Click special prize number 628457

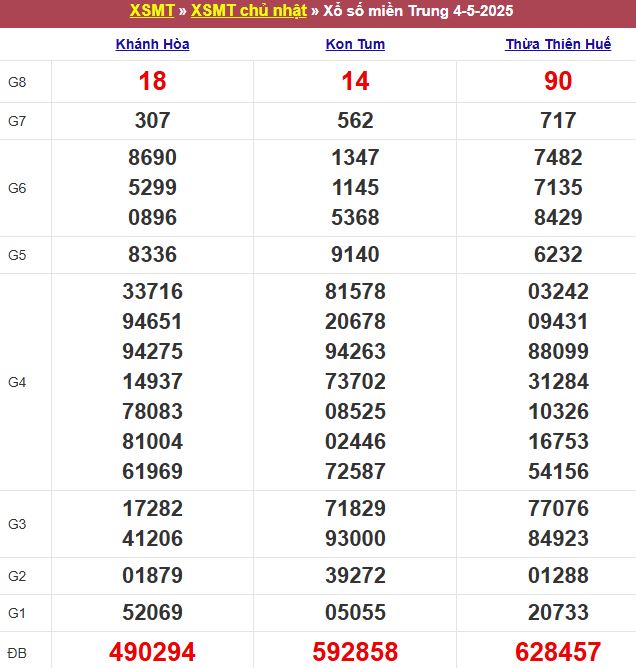(x=558, y=652)
